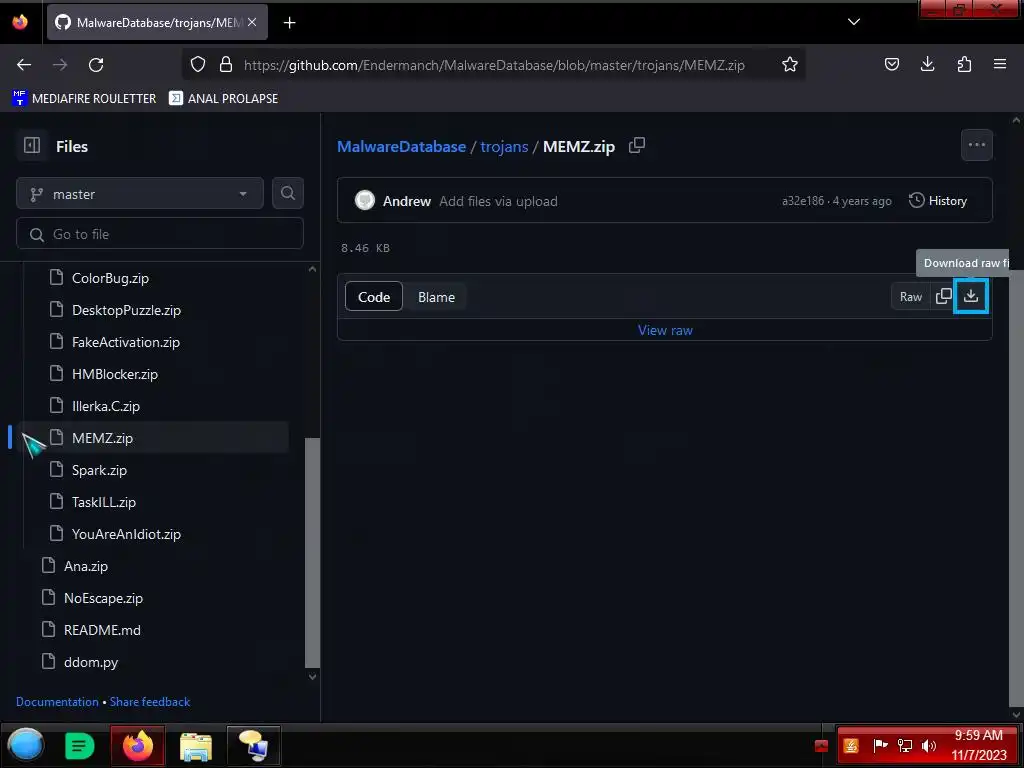Open the Windows Start orb
1024x768 pixels.
(25, 745)
